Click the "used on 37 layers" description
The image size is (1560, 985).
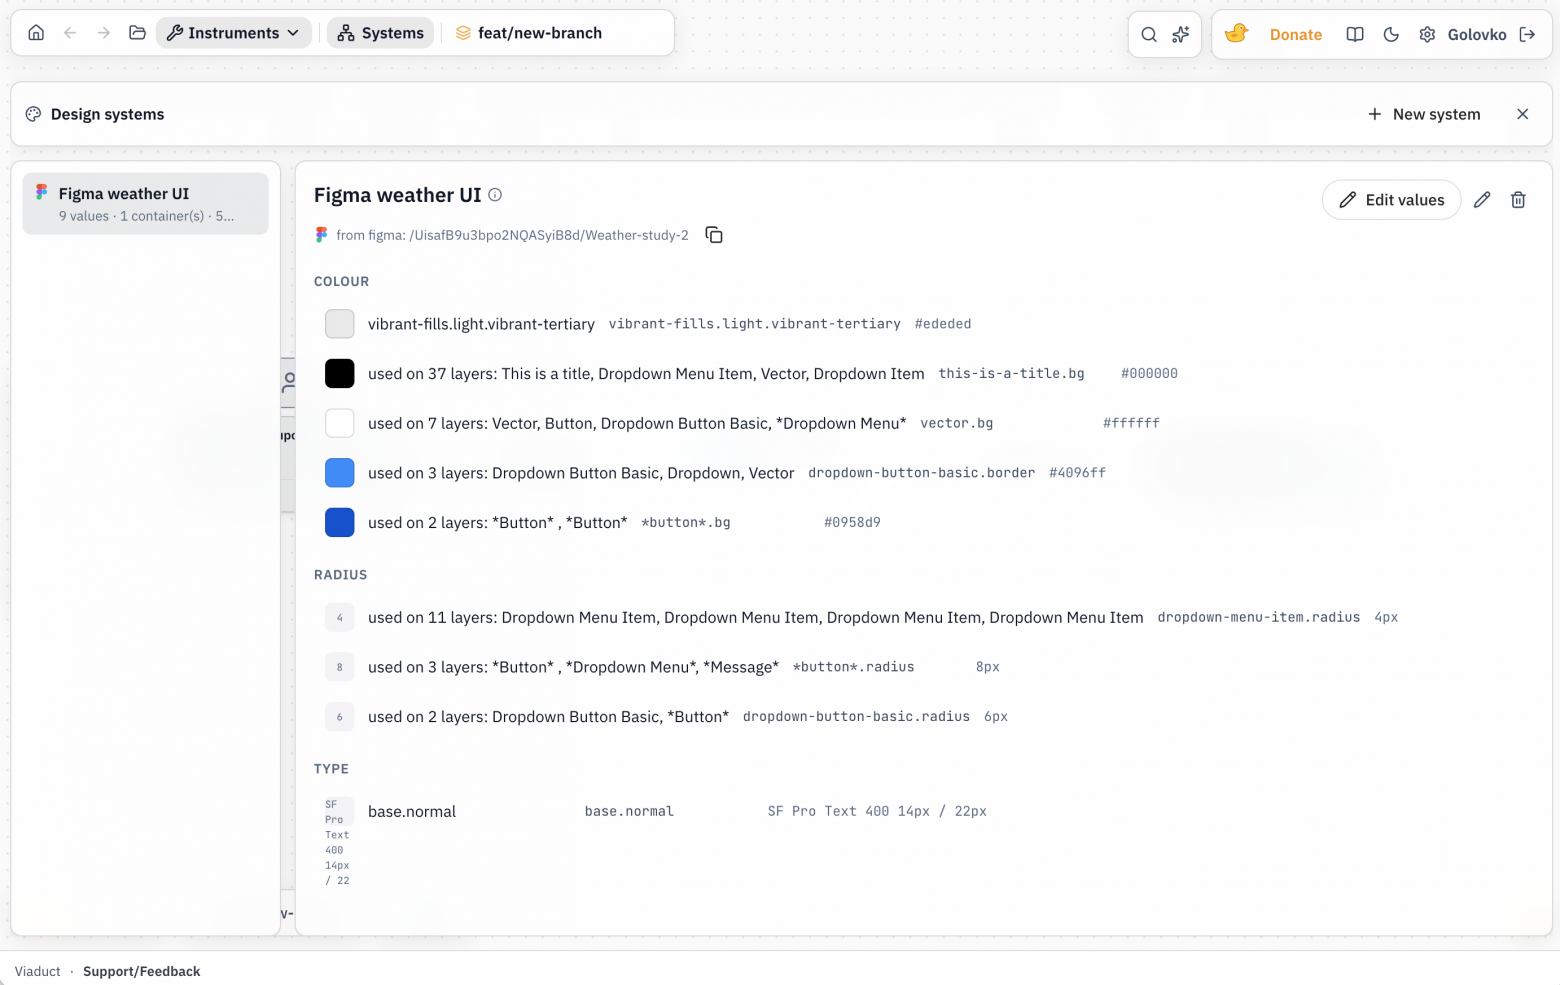(646, 374)
